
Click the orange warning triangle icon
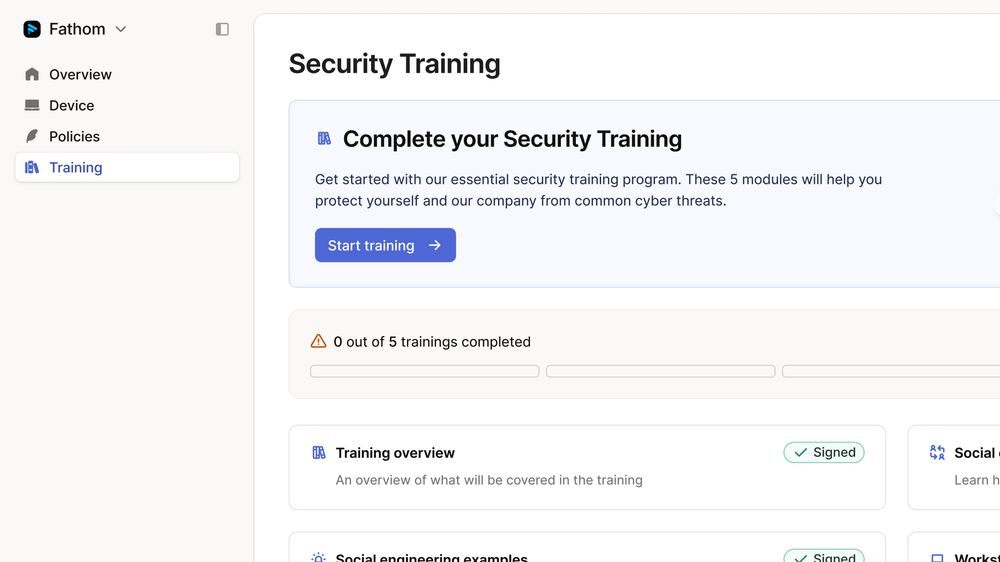[318, 341]
